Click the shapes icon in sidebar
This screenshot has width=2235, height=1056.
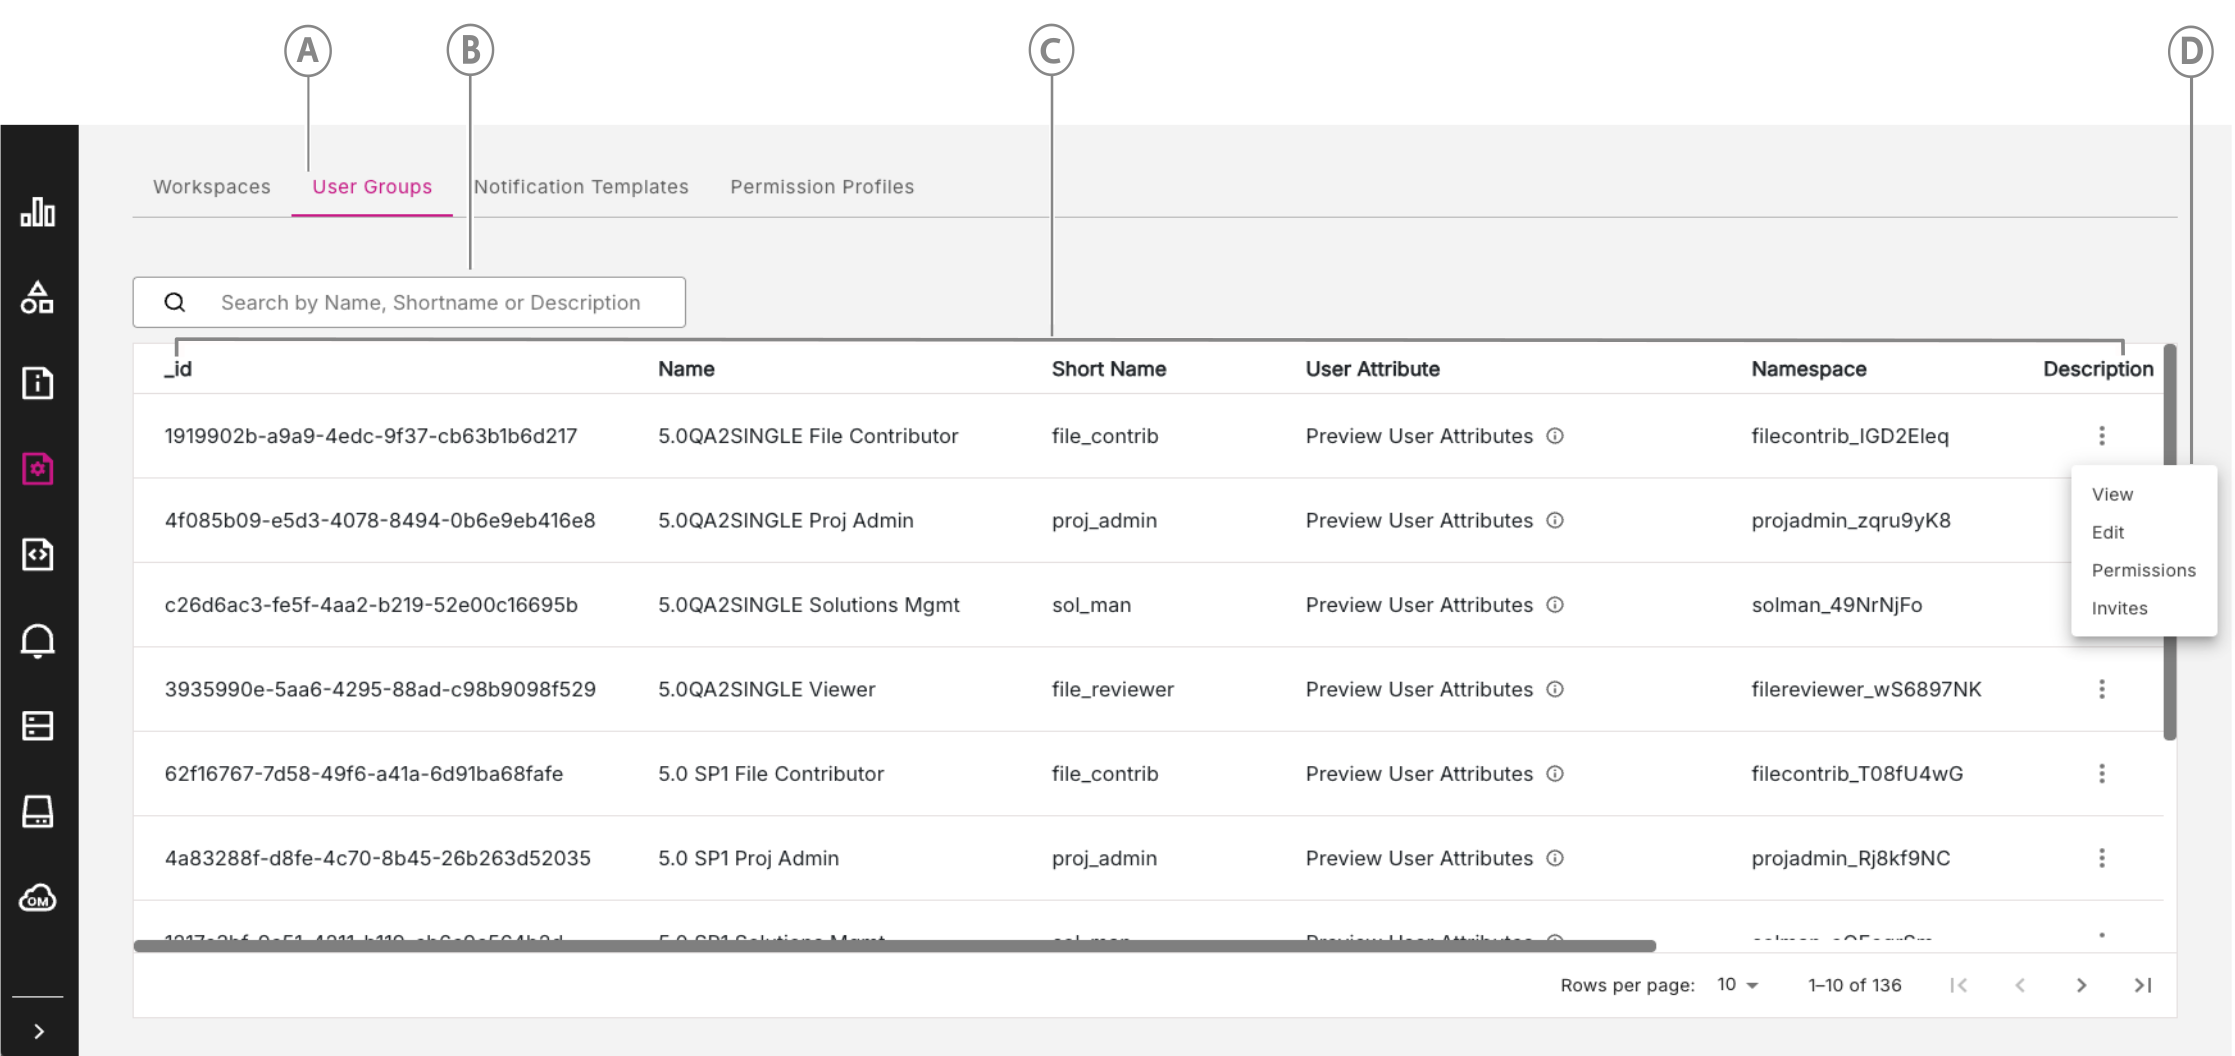38,297
